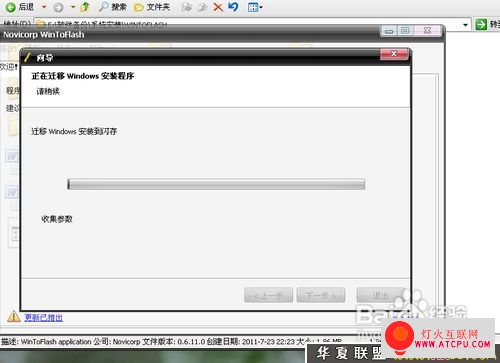Click the Exit wizard button

point(380,295)
